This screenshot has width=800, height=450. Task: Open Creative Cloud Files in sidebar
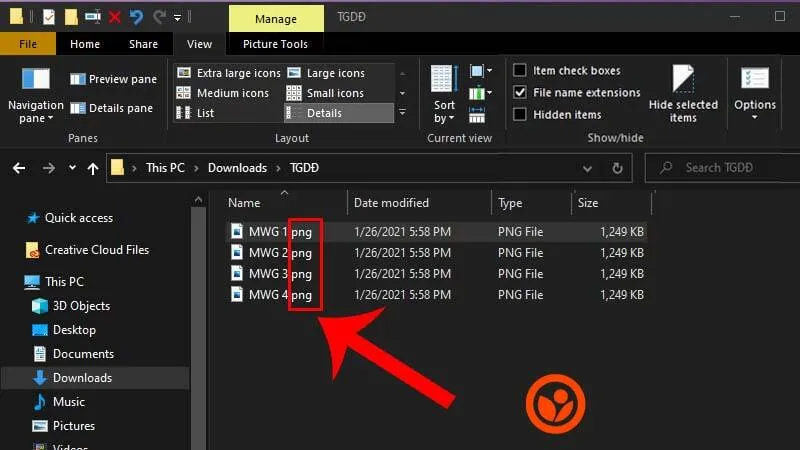[x=87, y=250]
